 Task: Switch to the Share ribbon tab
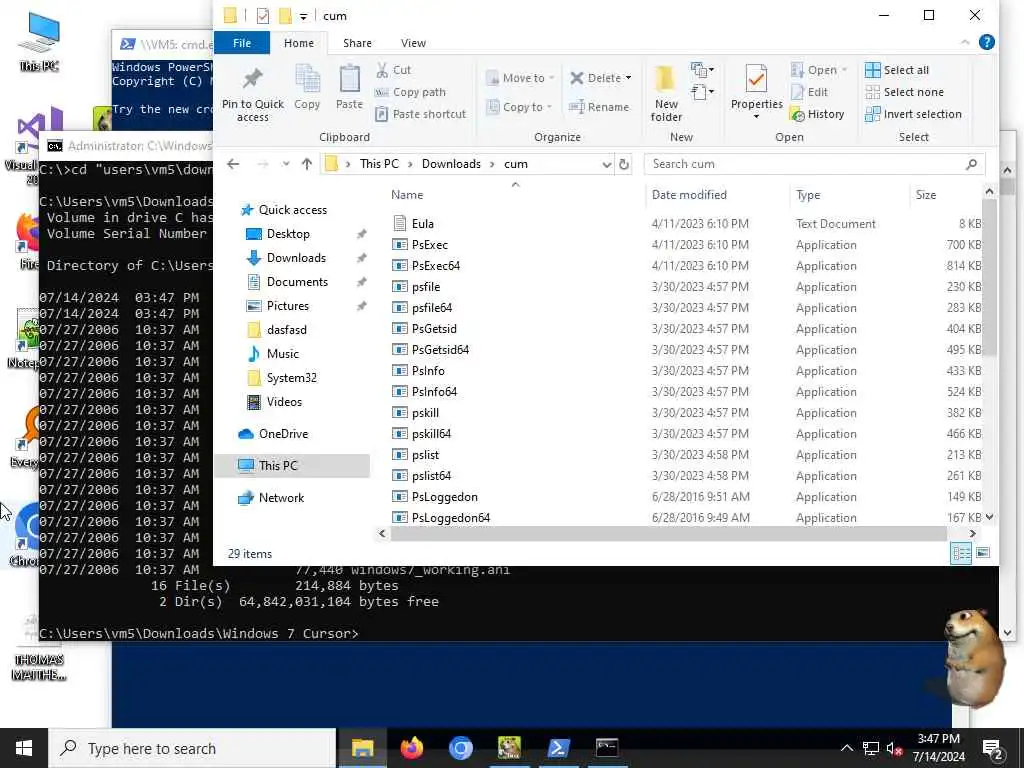coord(357,43)
